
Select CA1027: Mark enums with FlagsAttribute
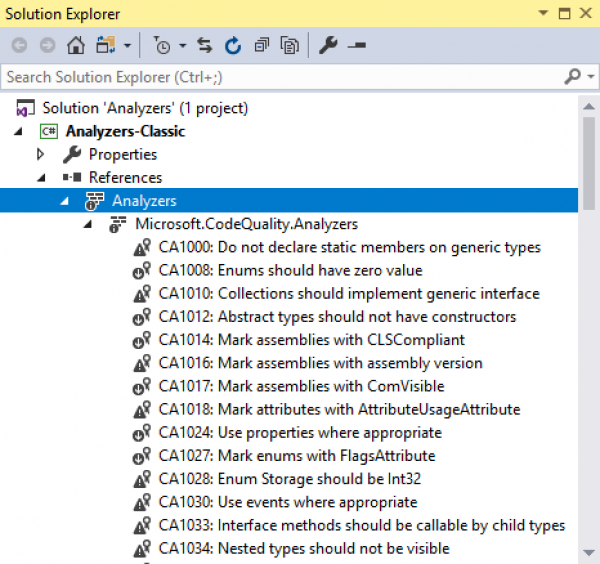coord(297,456)
